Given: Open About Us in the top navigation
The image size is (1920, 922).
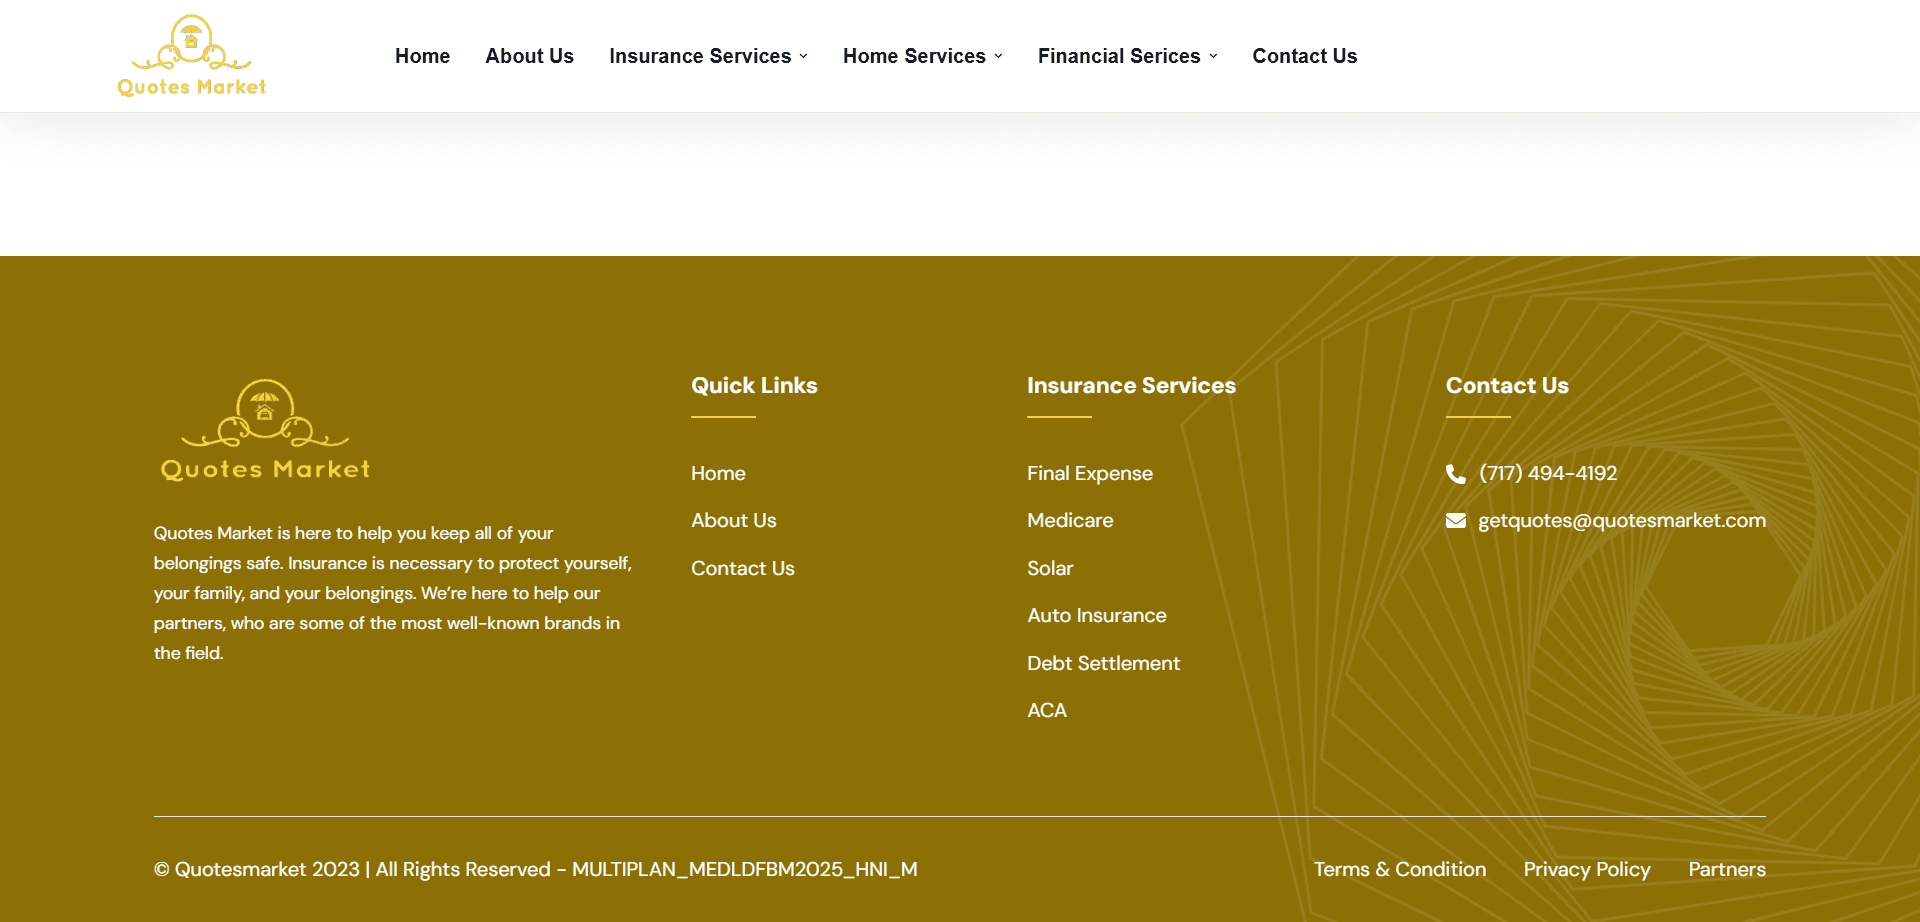Looking at the screenshot, I should (530, 56).
